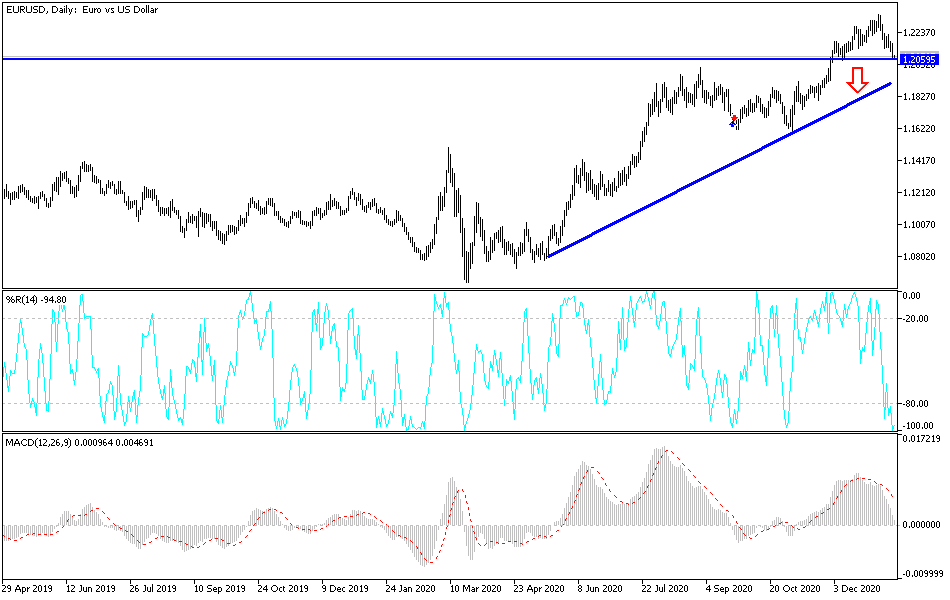This screenshot has height=600, width=950.
Task: Select the rising blue diagonal trendline
Action: coord(719,170)
